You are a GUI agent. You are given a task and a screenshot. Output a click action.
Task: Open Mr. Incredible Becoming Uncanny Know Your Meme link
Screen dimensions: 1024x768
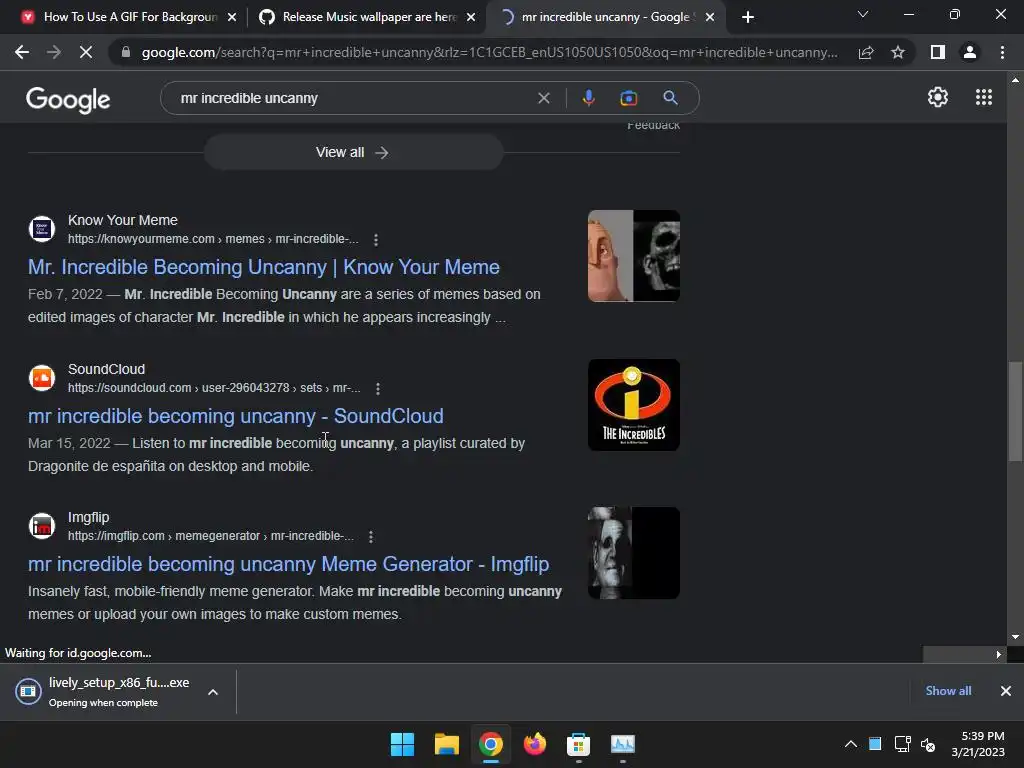[x=264, y=267]
